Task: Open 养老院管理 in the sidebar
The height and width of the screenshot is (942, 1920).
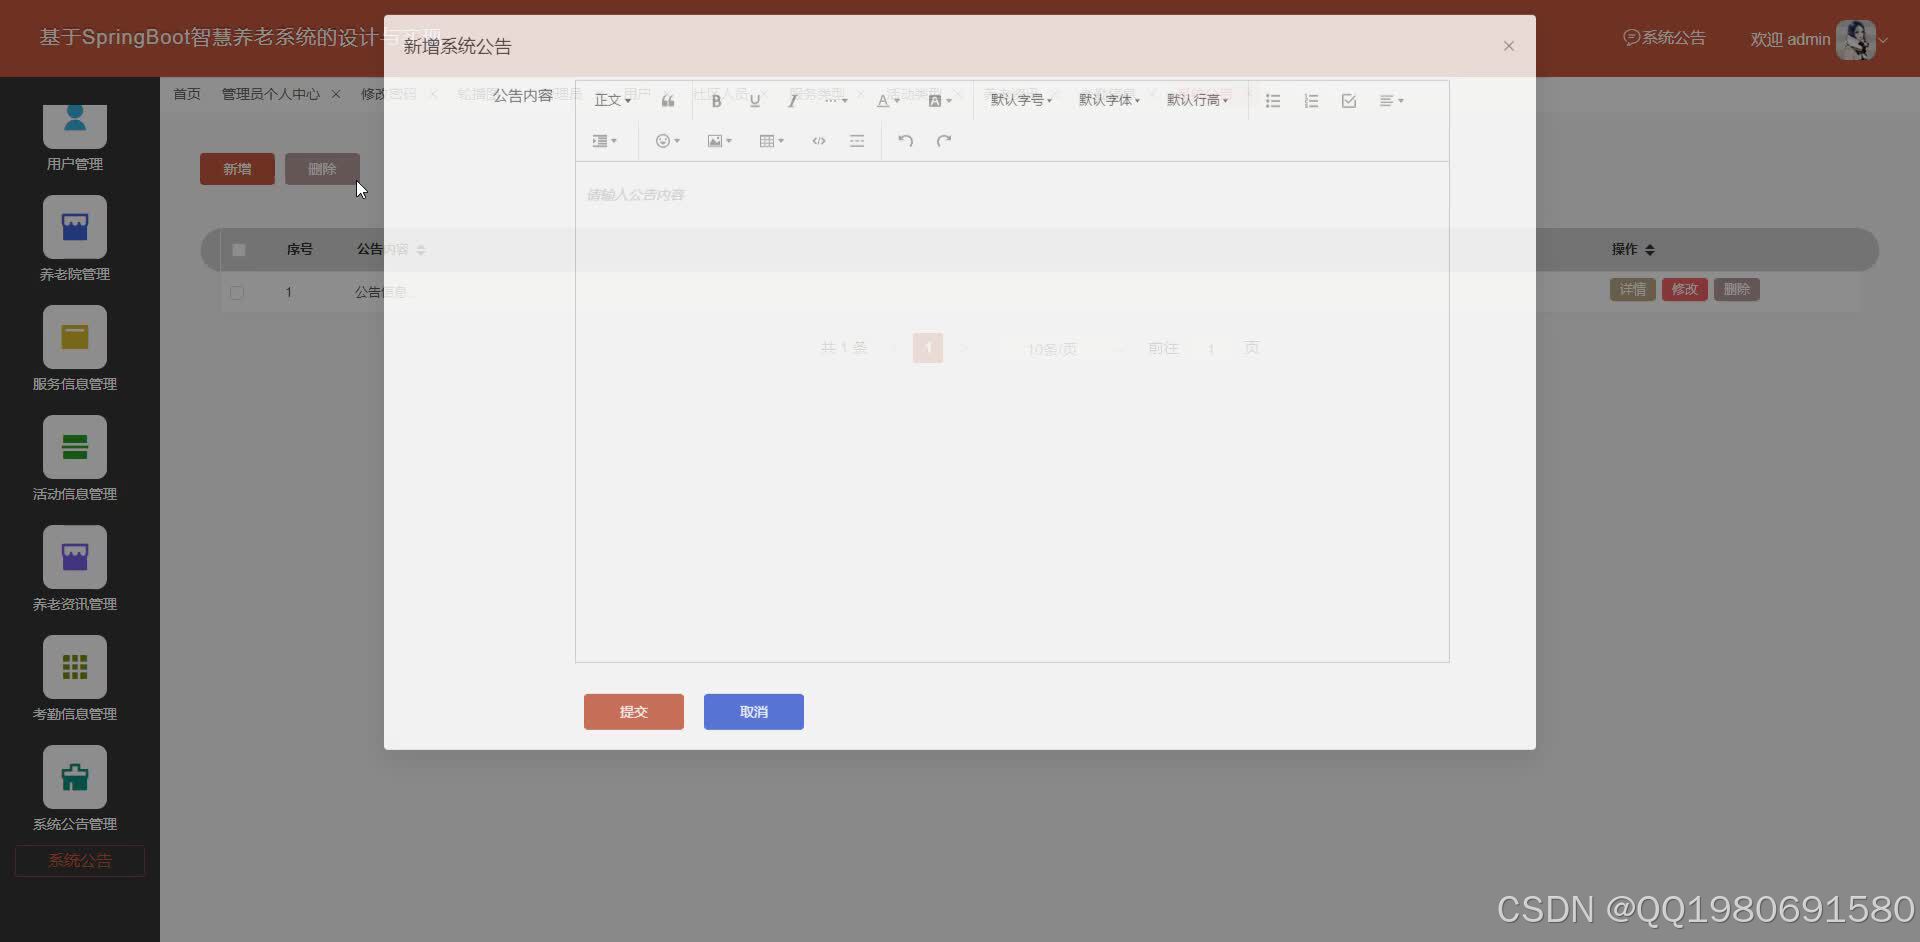Action: 75,238
